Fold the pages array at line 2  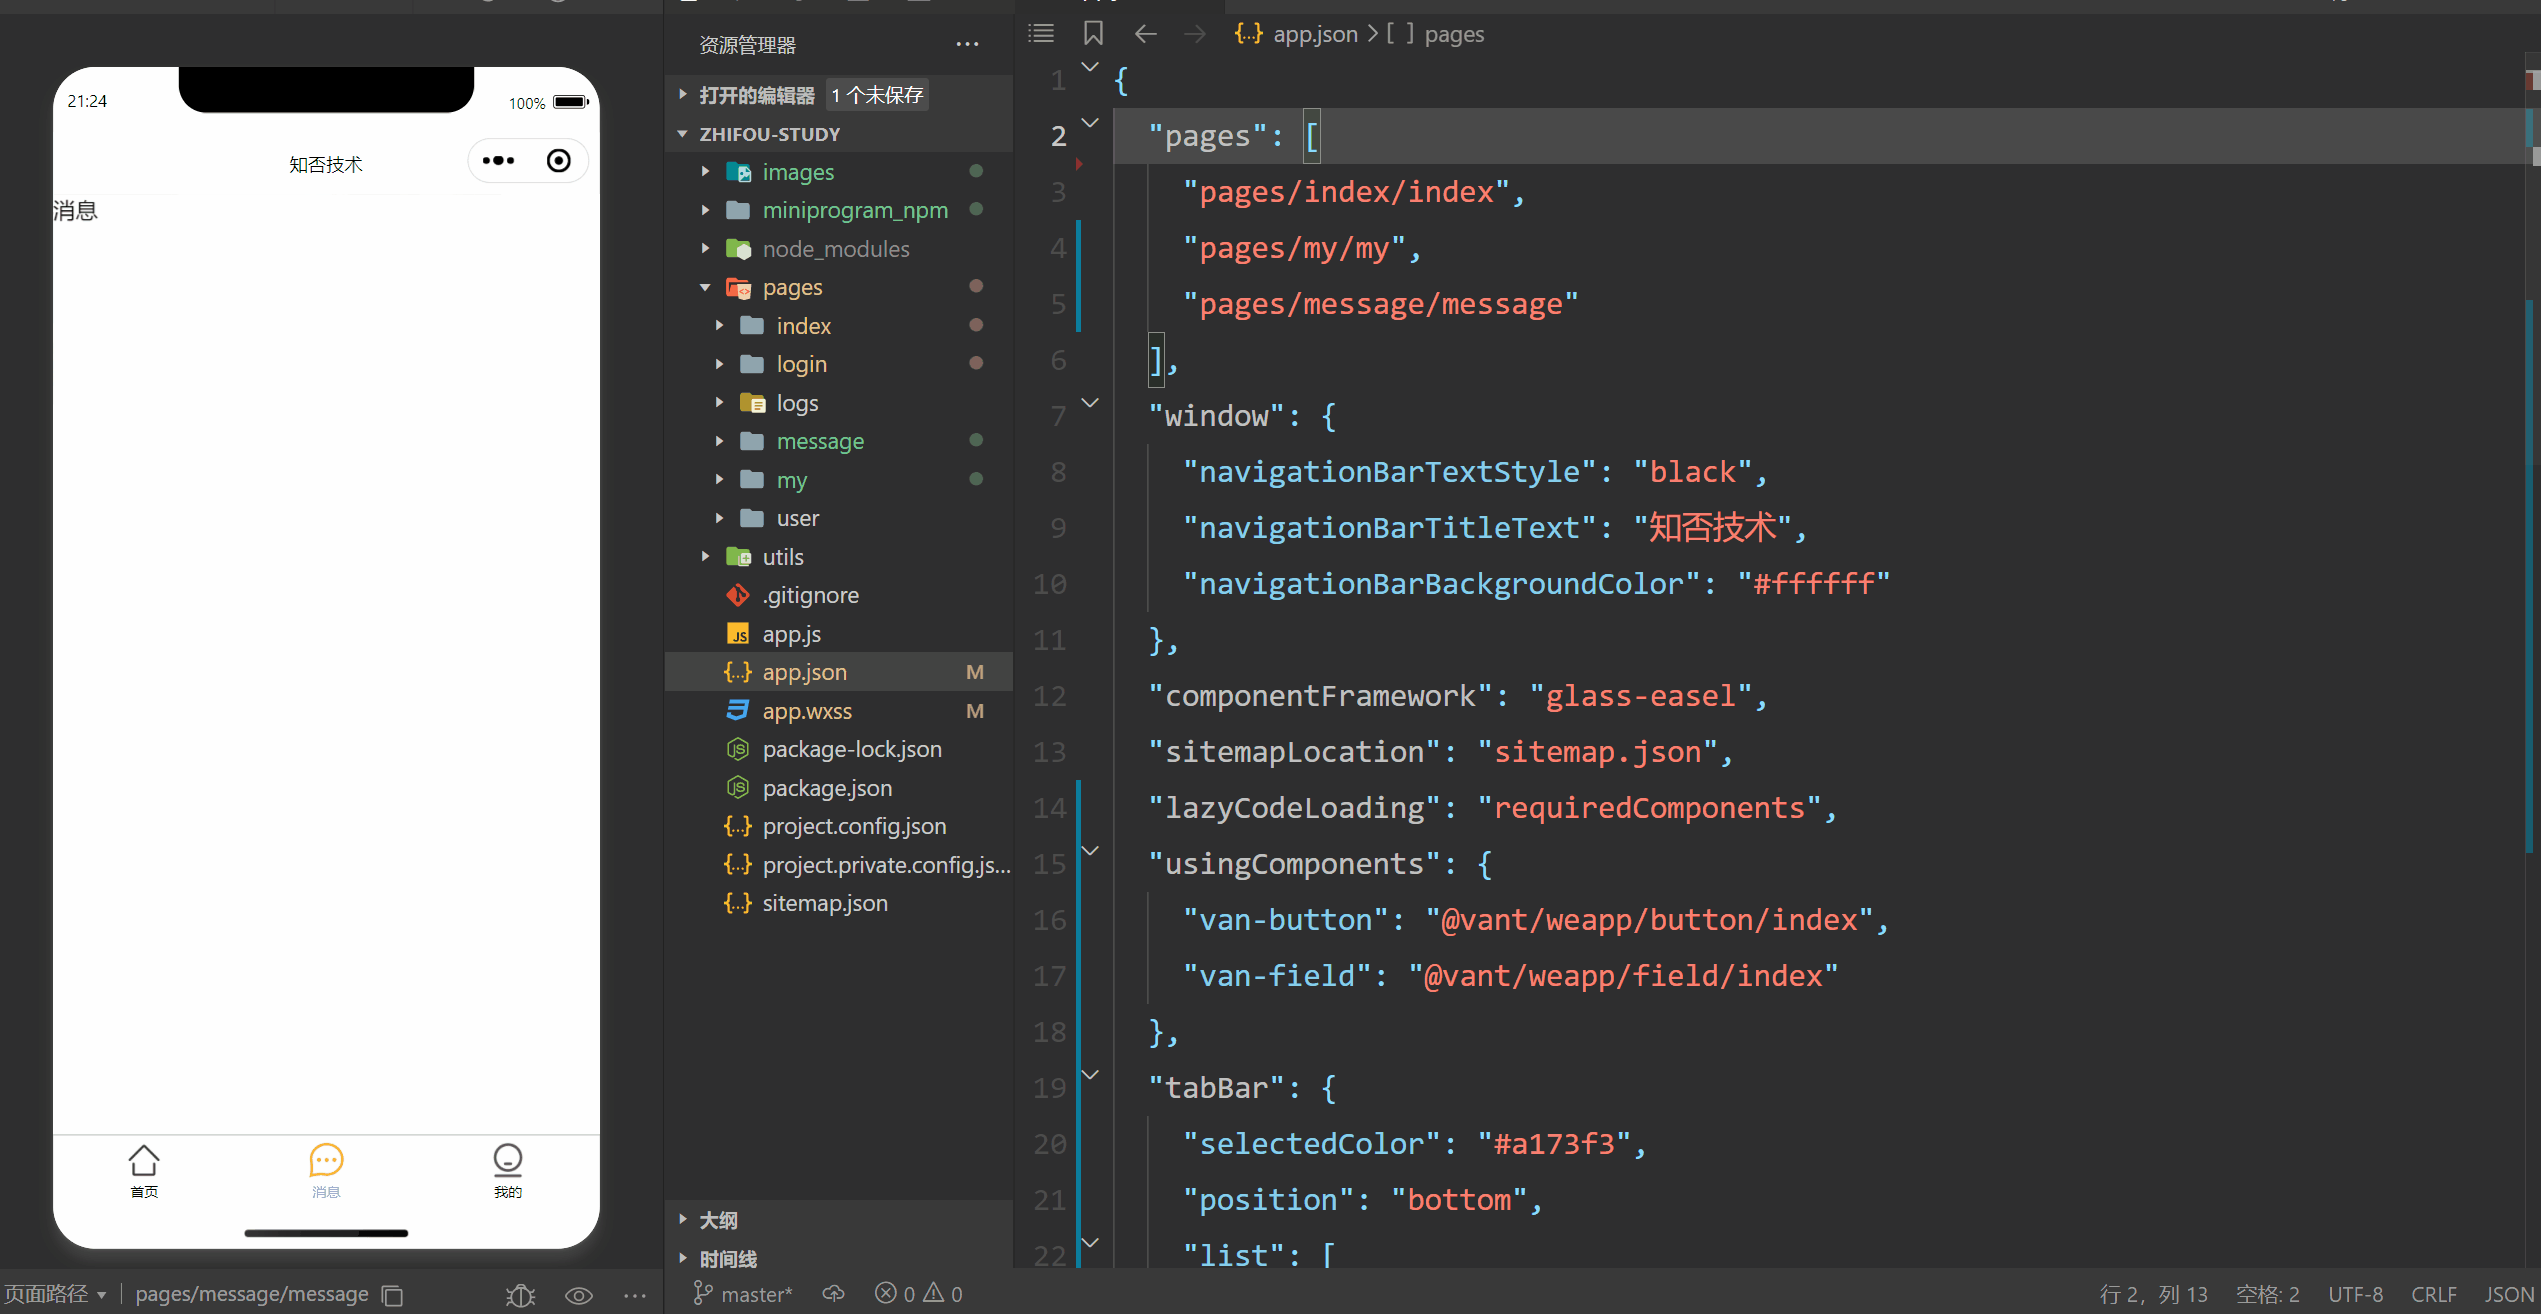tap(1090, 123)
